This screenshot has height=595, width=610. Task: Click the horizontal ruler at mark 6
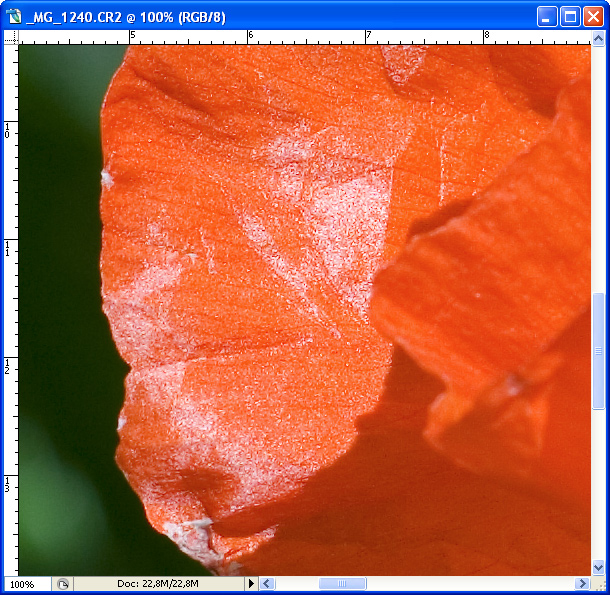(248, 37)
